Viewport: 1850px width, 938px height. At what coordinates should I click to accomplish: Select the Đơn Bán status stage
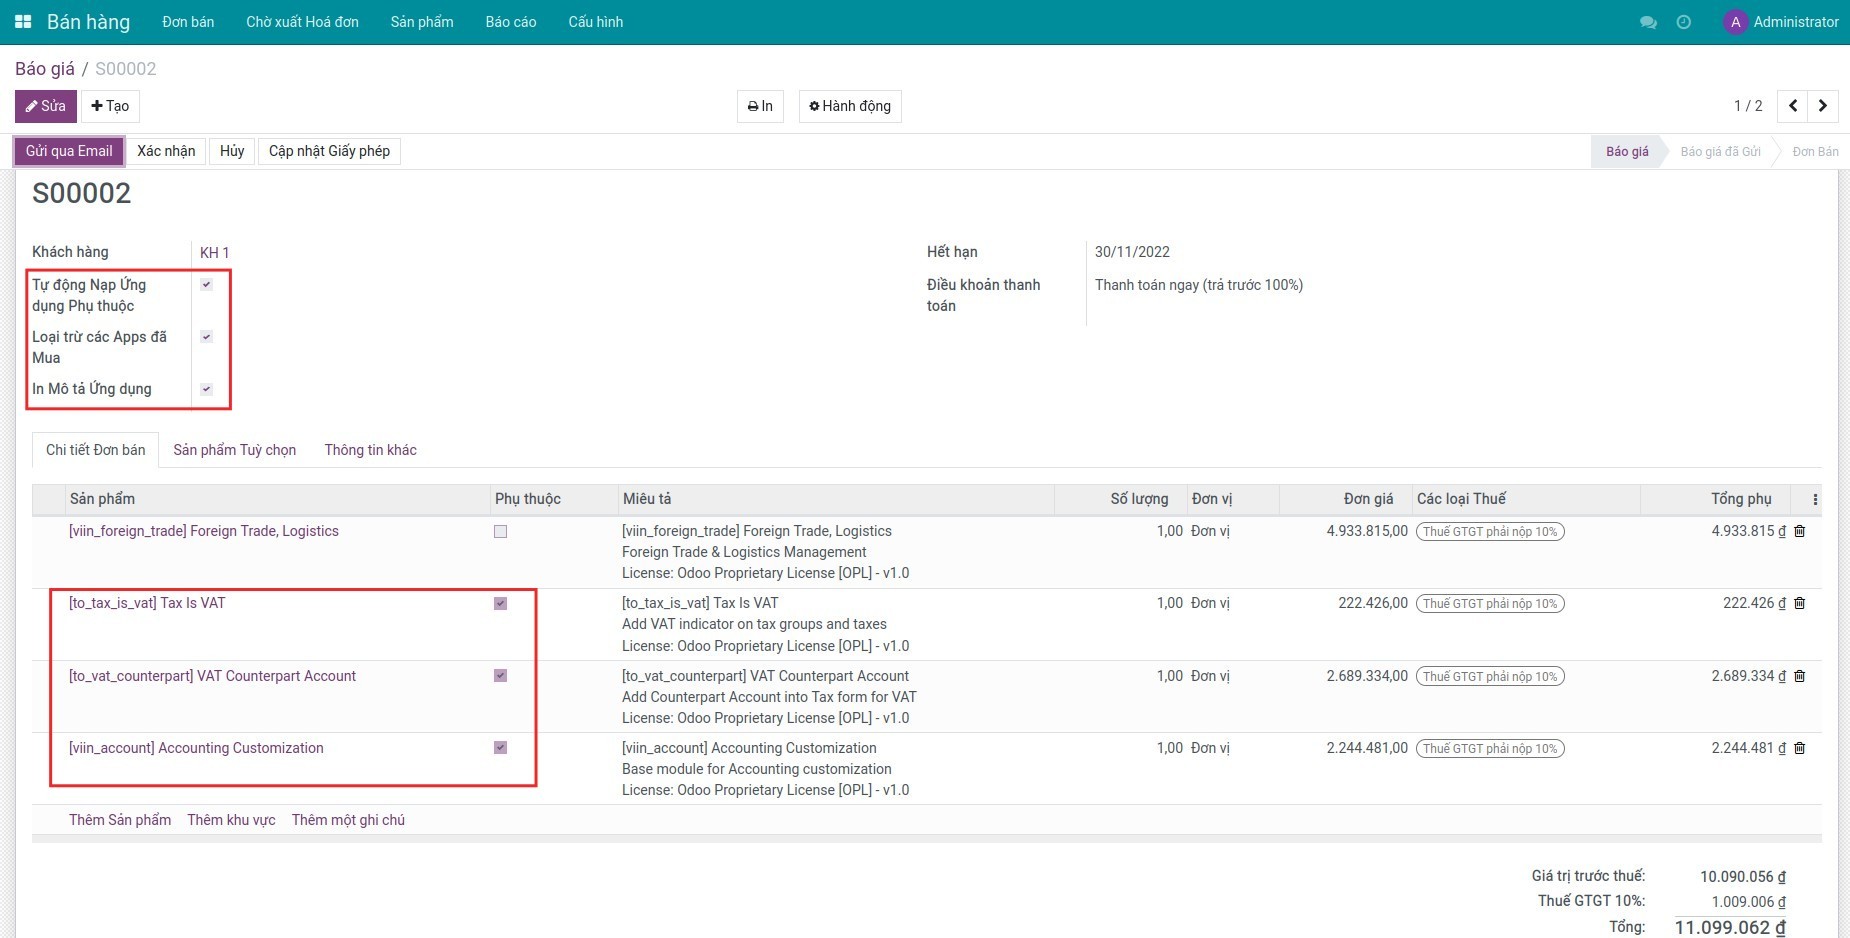point(1815,152)
